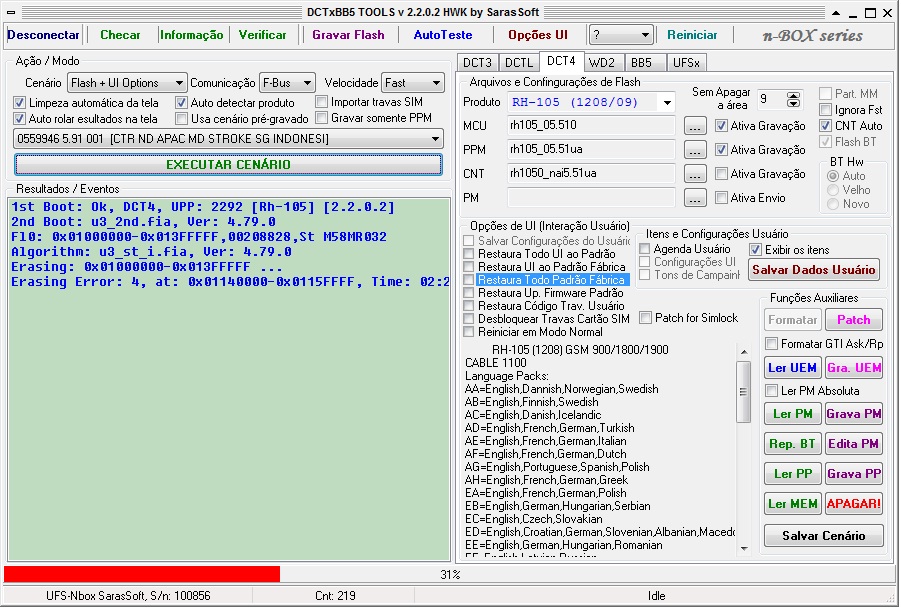This screenshot has width=901, height=608.
Task: Open the UFSx tab
Action: 686,63
